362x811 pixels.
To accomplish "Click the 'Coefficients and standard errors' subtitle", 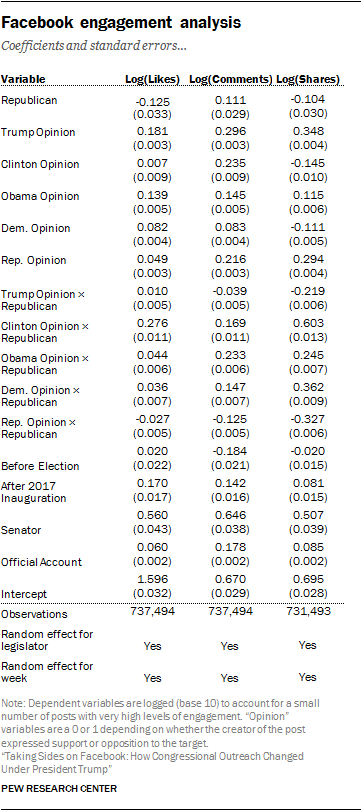I will click(94, 47).
